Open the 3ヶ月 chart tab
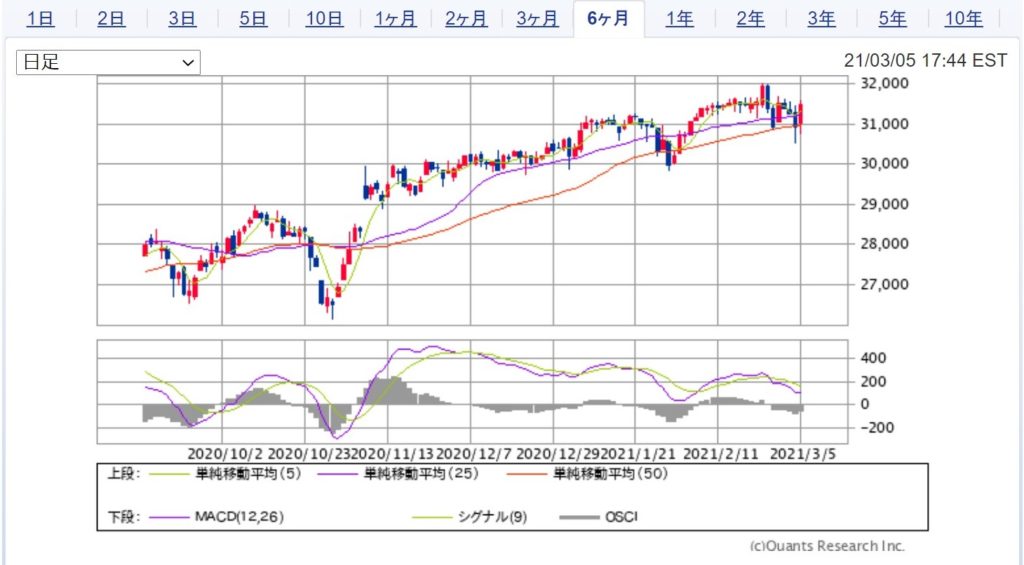This screenshot has width=1024, height=565. point(537,18)
